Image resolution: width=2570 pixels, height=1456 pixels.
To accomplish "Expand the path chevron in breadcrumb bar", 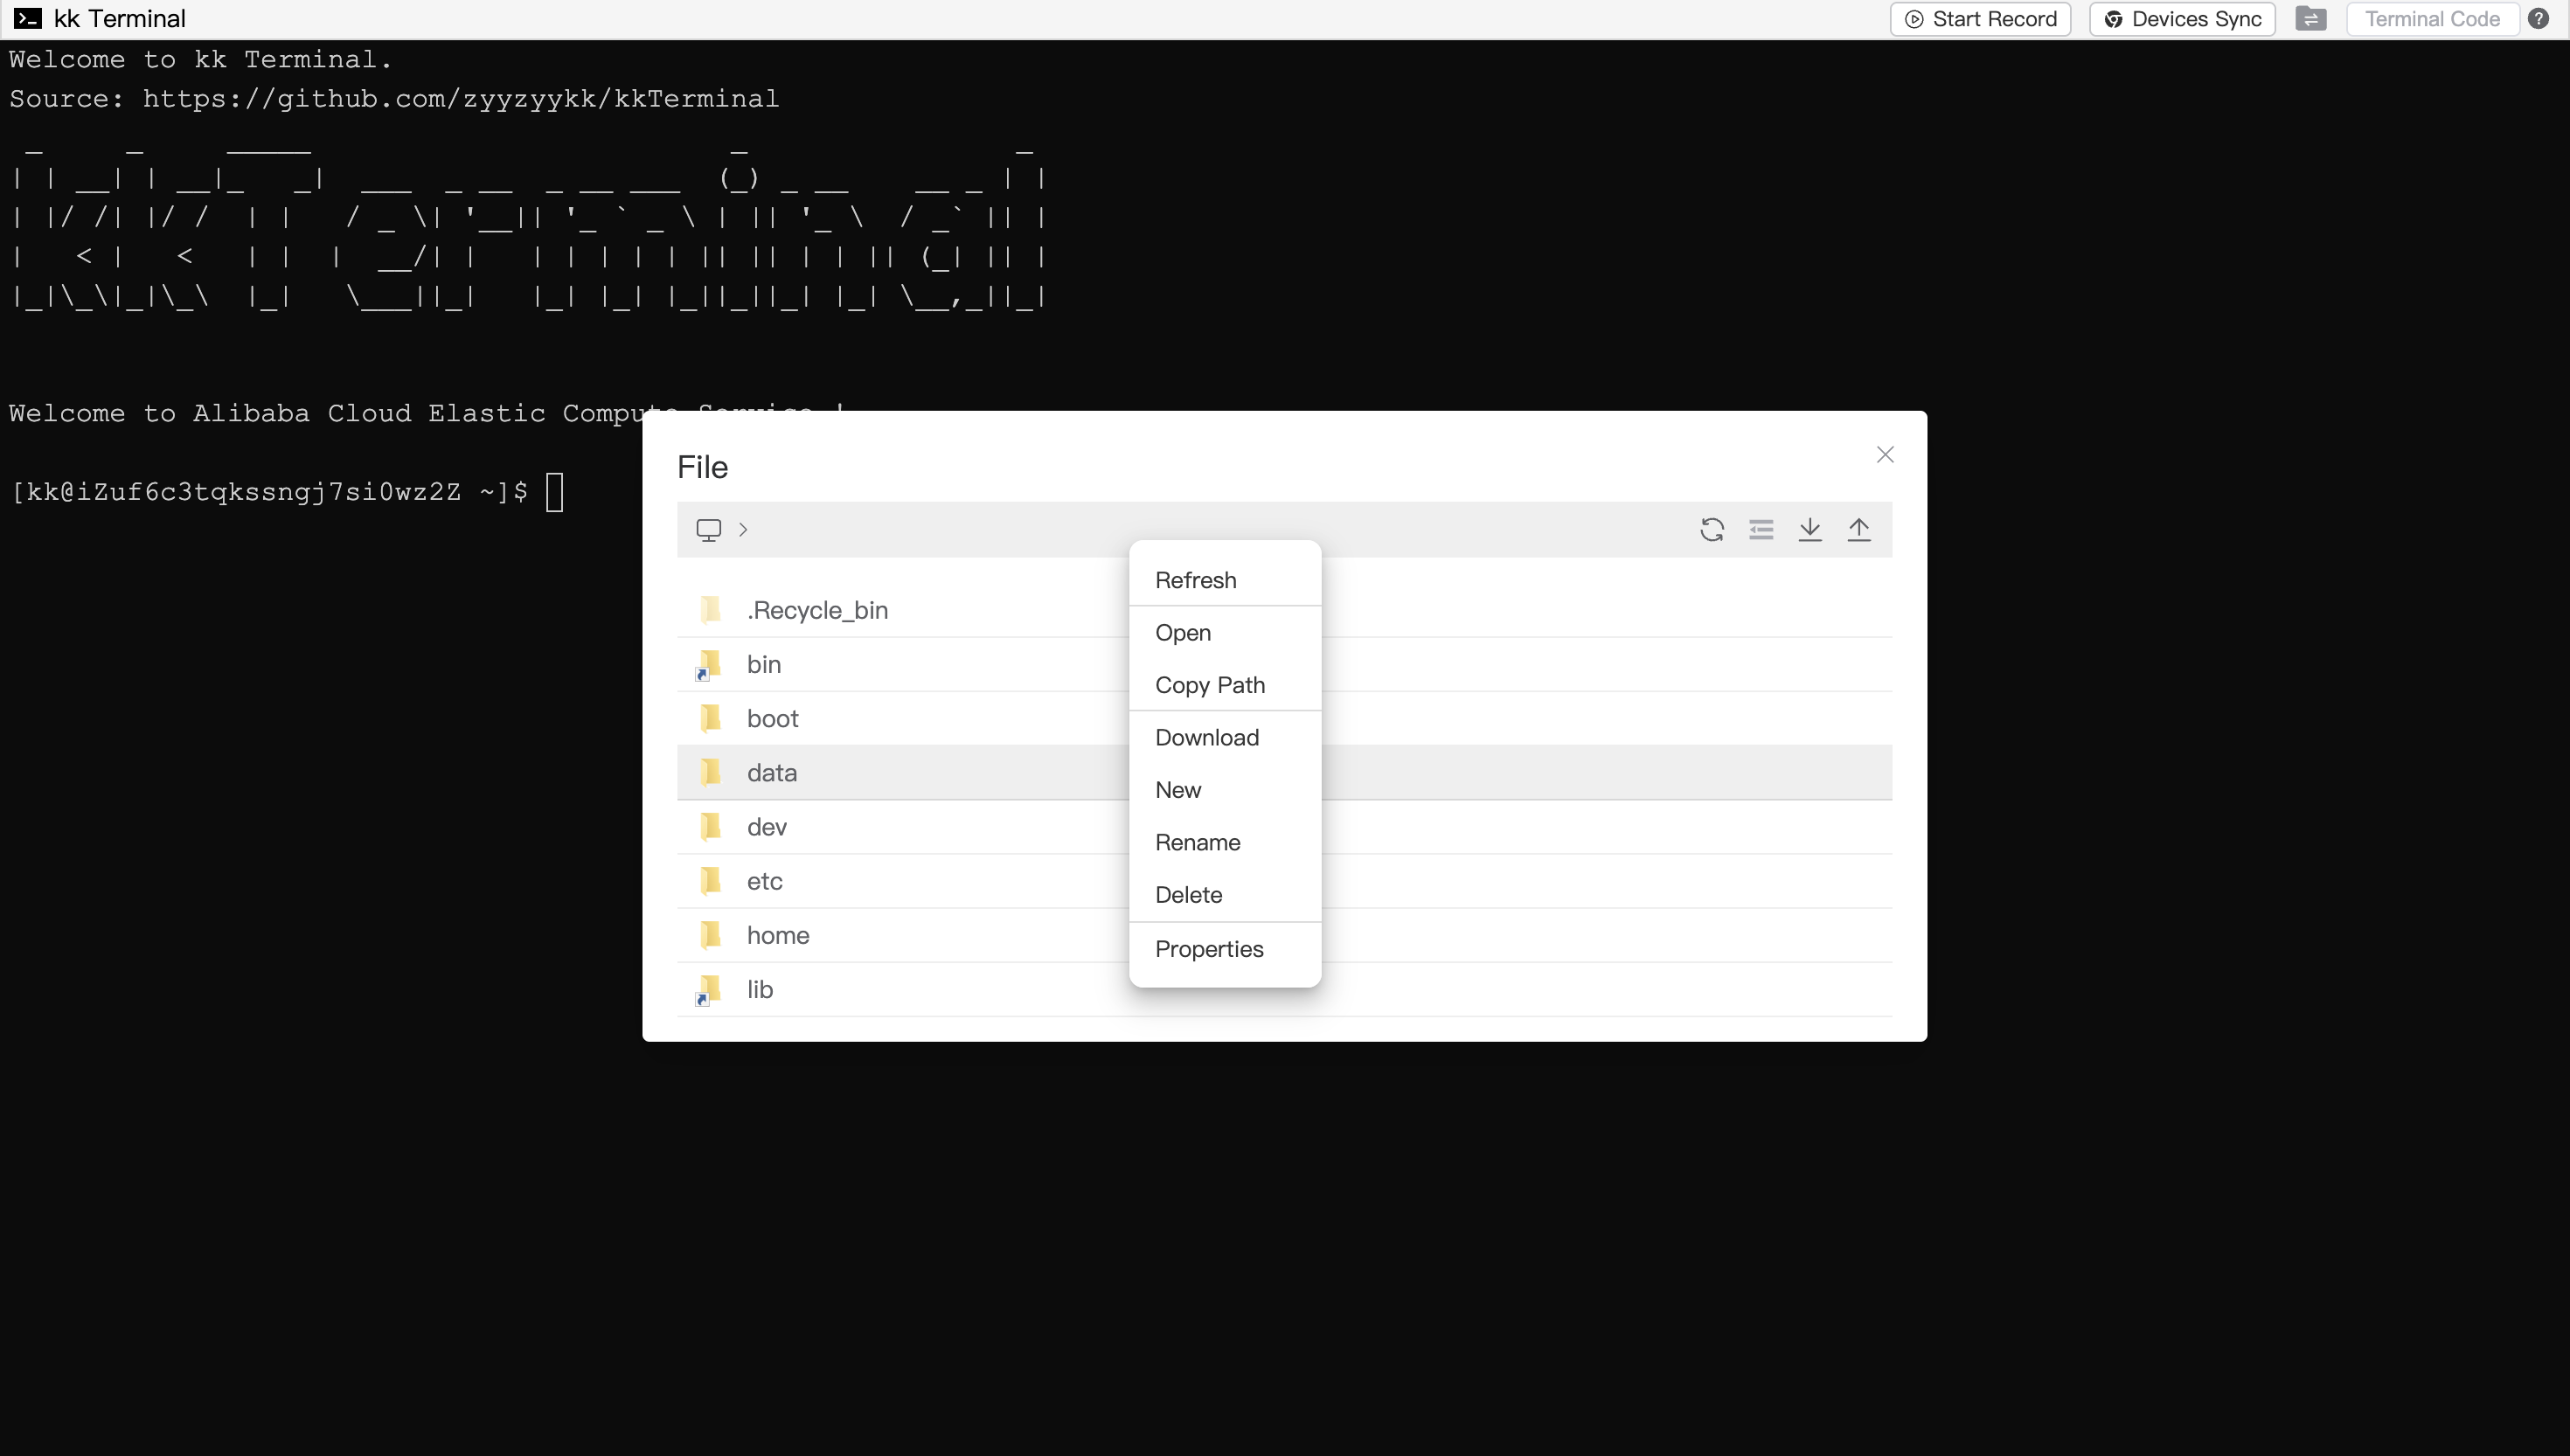I will (x=743, y=529).
